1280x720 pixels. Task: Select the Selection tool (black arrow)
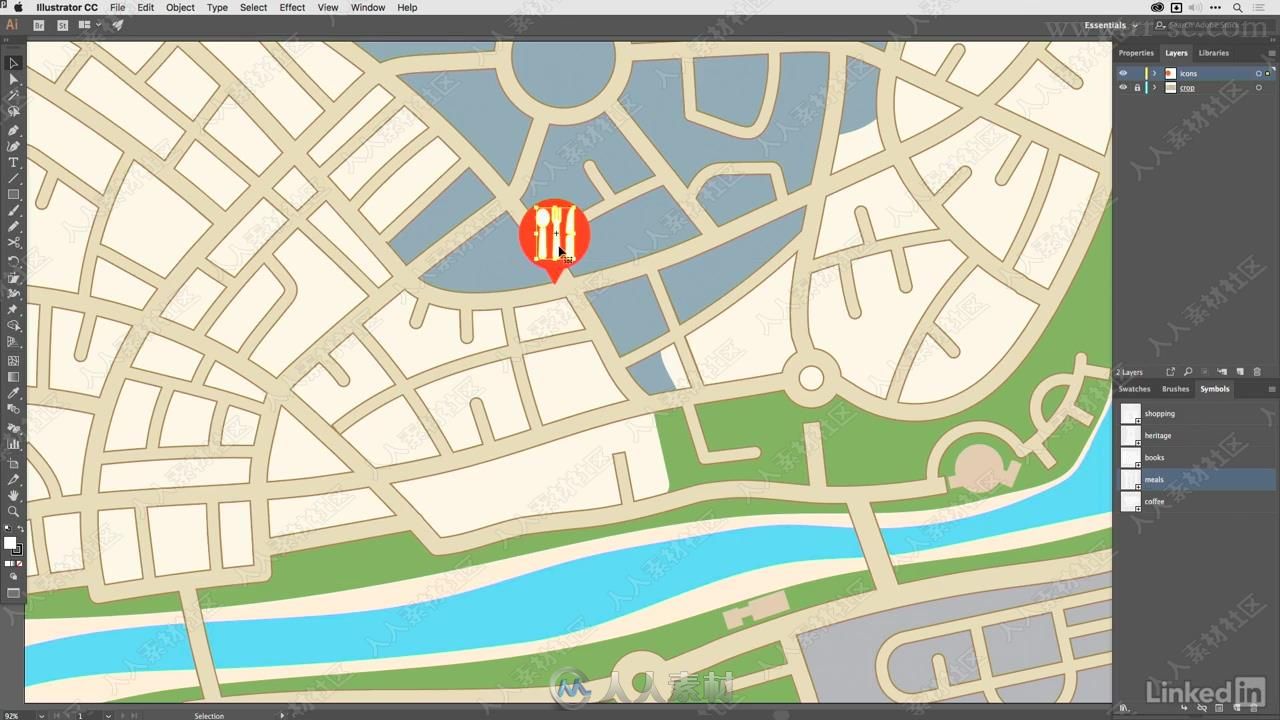[13, 63]
